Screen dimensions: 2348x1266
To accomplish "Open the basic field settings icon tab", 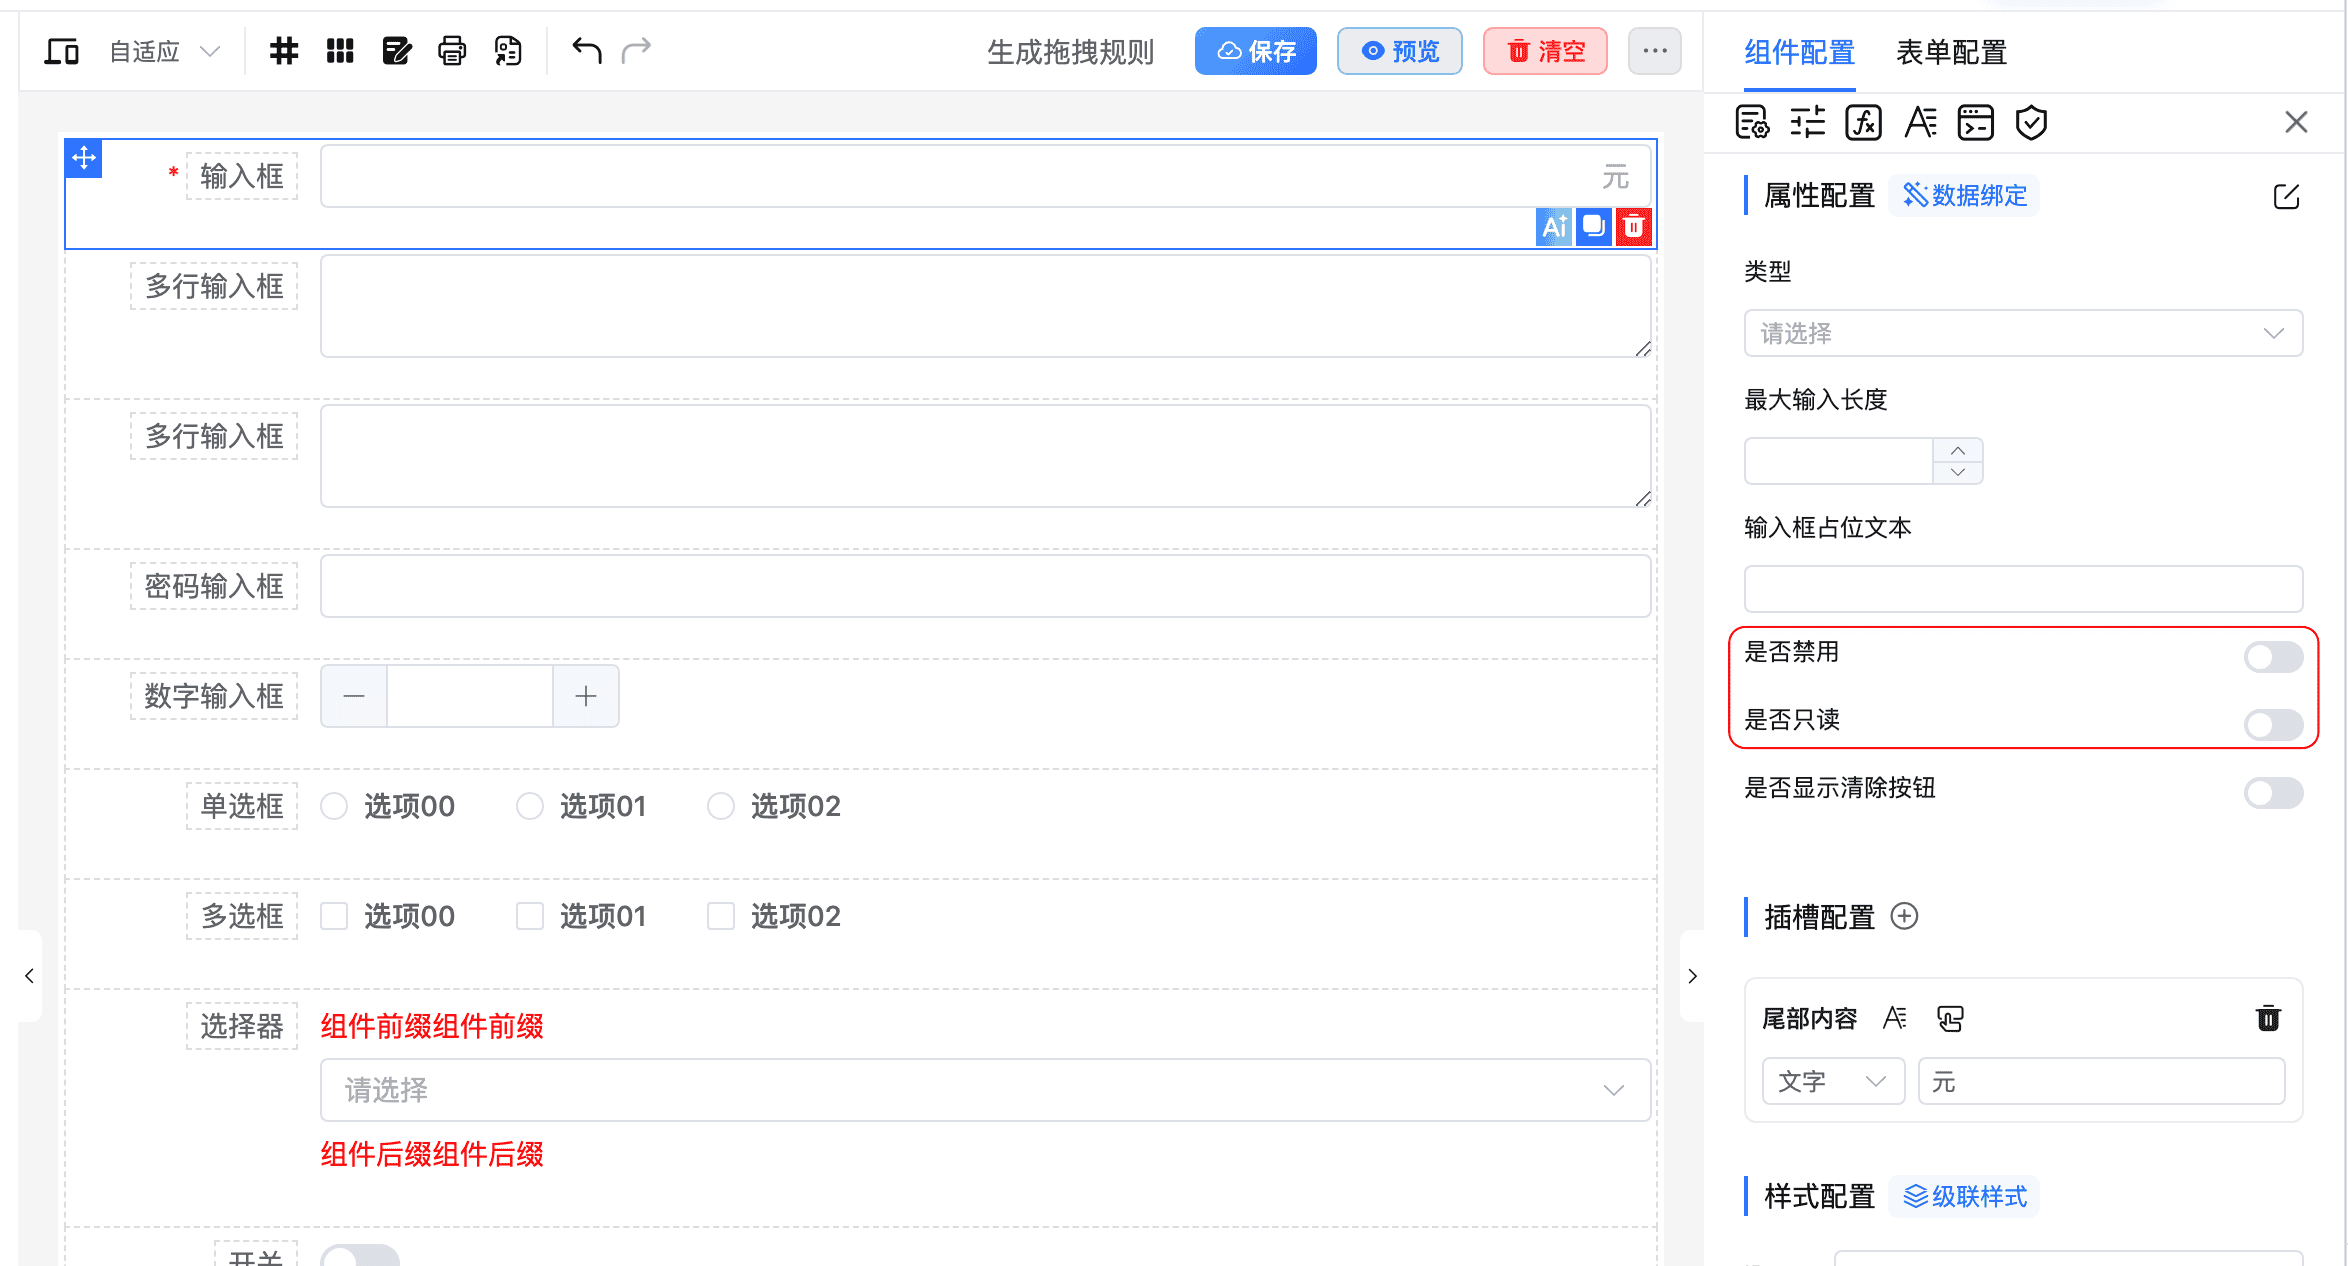I will [1752, 123].
